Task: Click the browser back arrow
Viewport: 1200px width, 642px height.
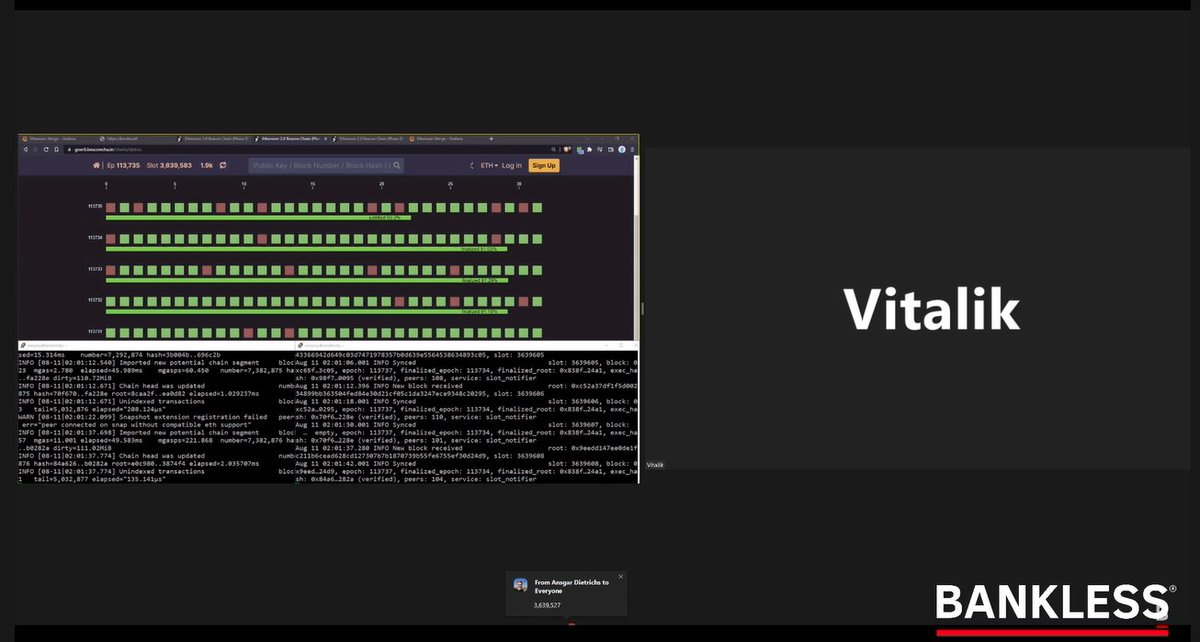Action: 24,149
